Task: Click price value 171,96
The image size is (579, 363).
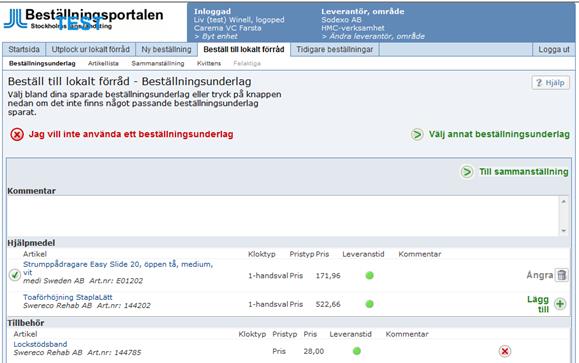Action: tap(328, 275)
